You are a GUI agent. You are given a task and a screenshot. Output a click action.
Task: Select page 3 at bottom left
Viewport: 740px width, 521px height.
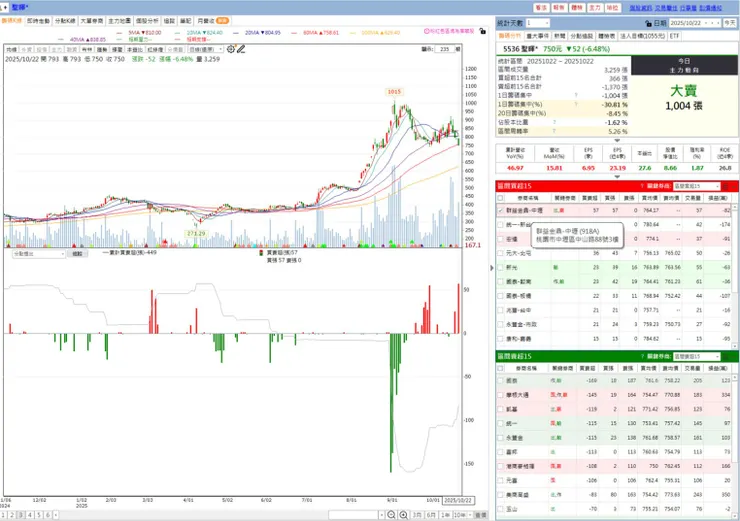tap(21, 515)
